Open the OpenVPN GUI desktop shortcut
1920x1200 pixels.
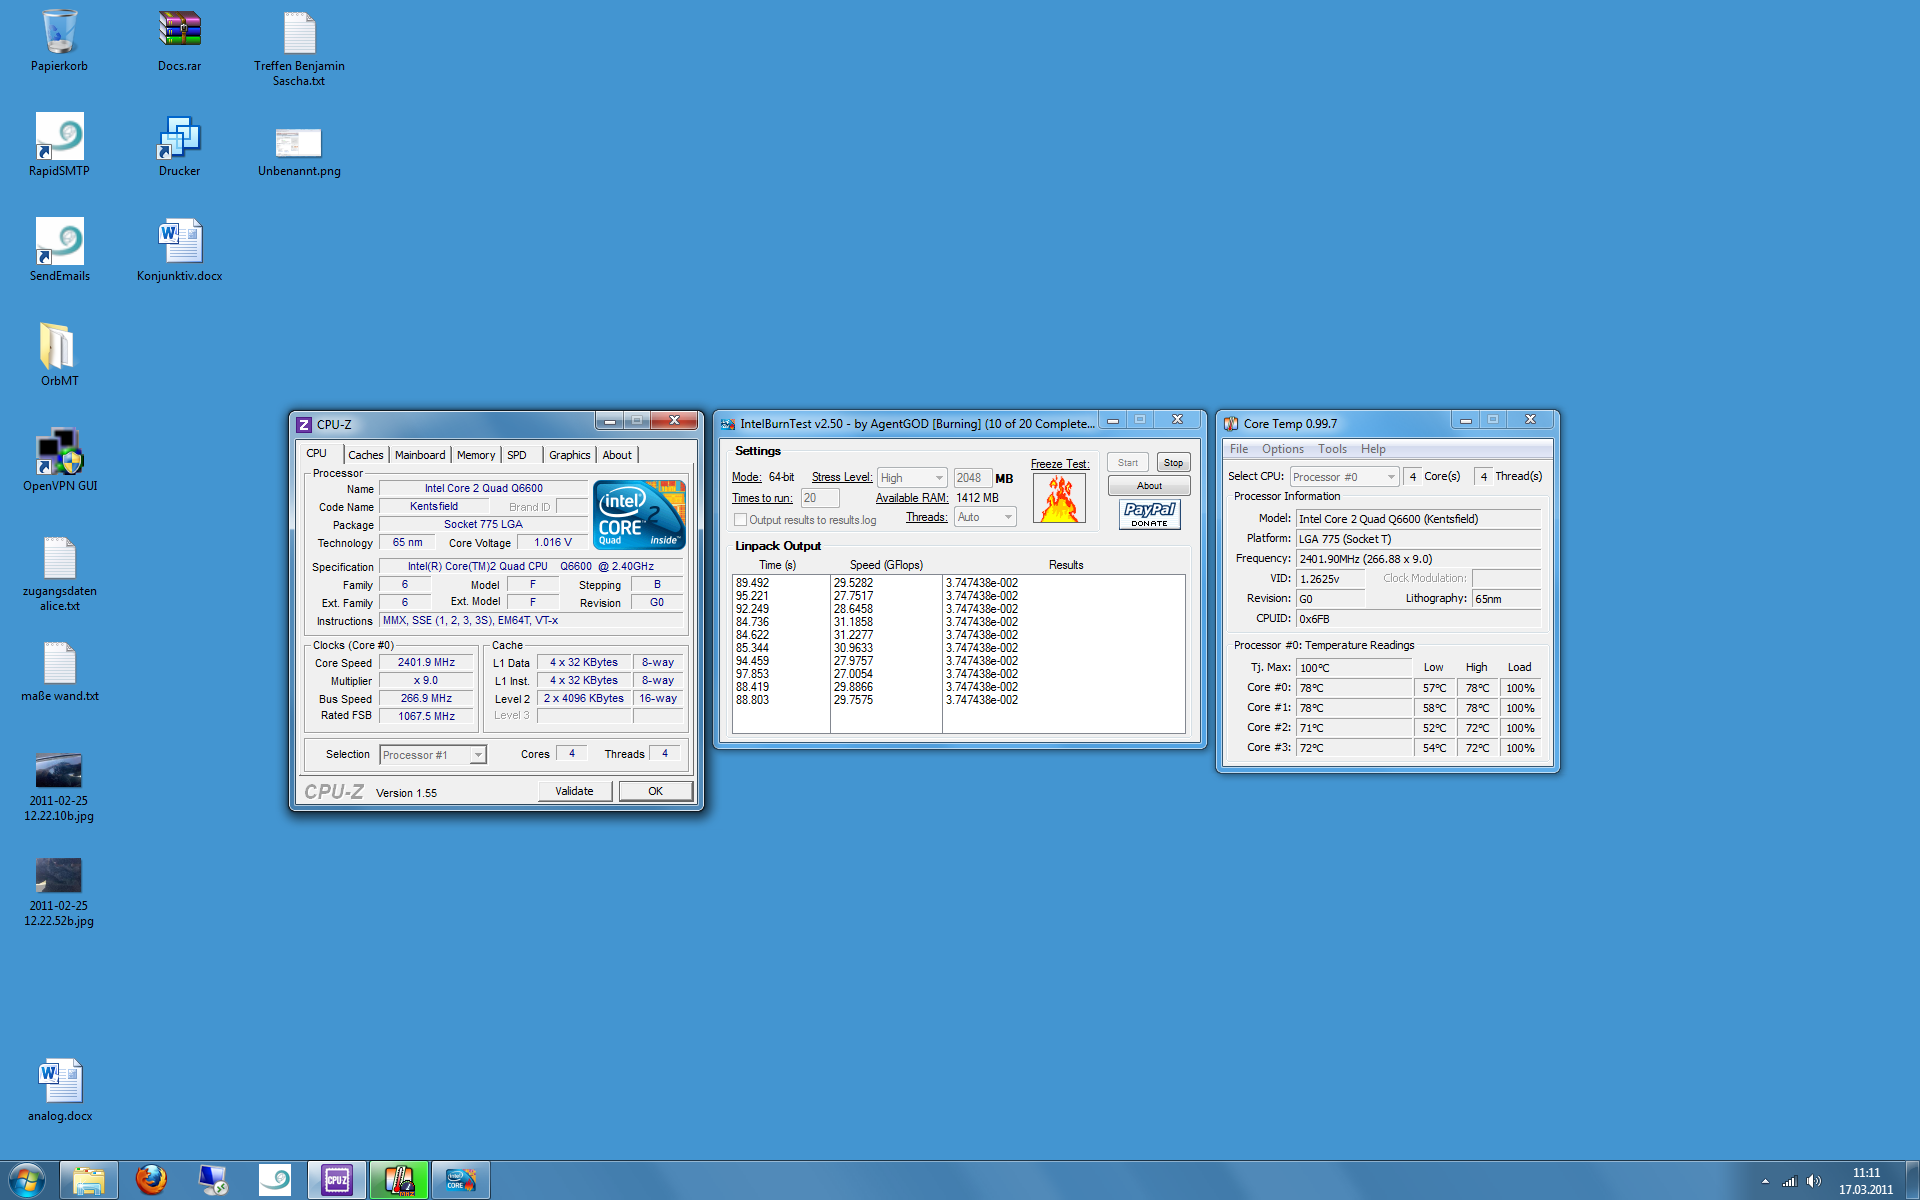click(59, 453)
